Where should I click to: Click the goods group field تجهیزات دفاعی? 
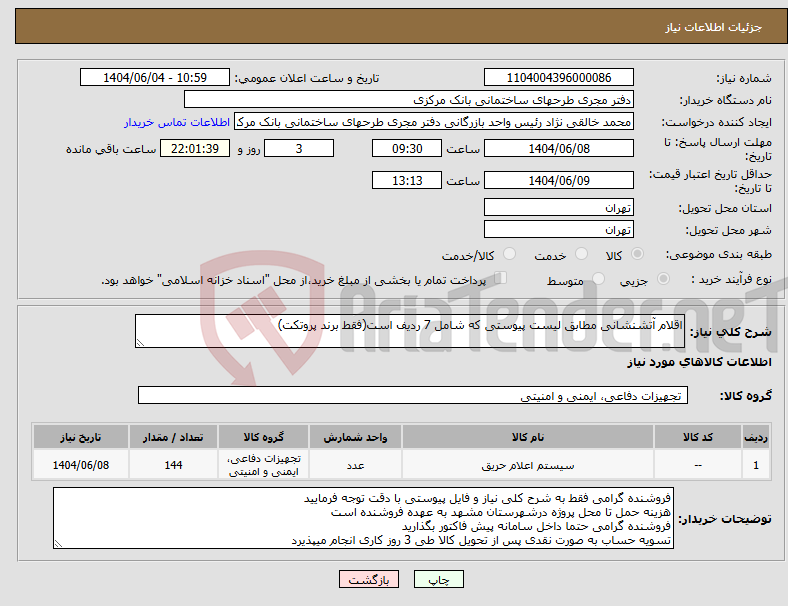click(413, 395)
